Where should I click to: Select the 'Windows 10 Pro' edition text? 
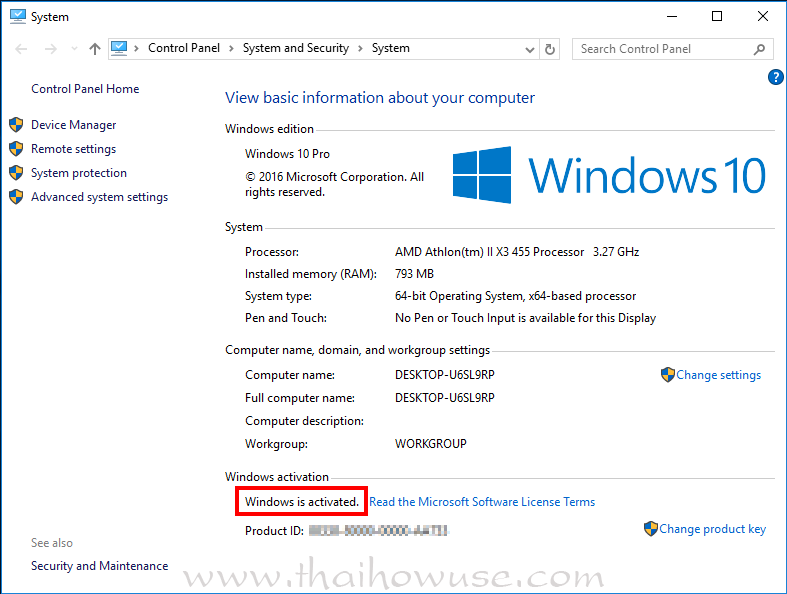pos(287,154)
